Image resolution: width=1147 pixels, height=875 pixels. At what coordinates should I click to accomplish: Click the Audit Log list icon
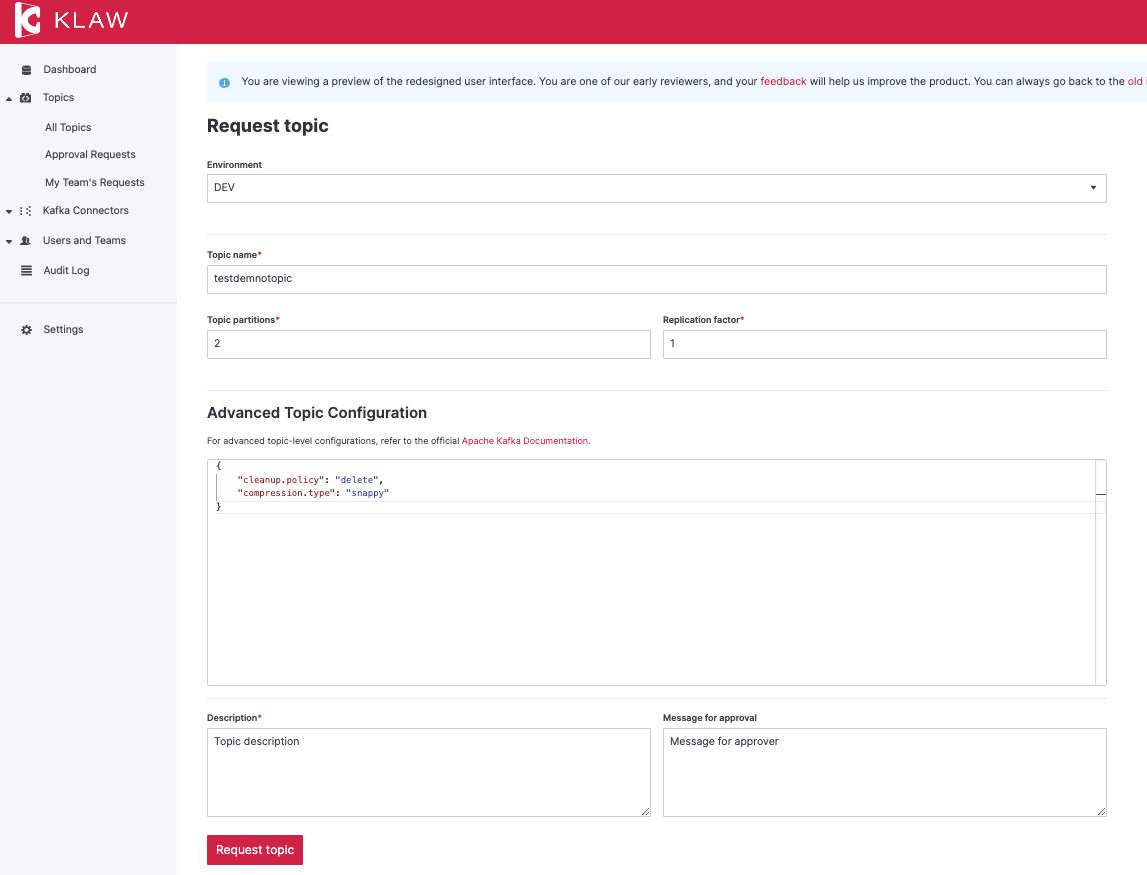coord(26,271)
